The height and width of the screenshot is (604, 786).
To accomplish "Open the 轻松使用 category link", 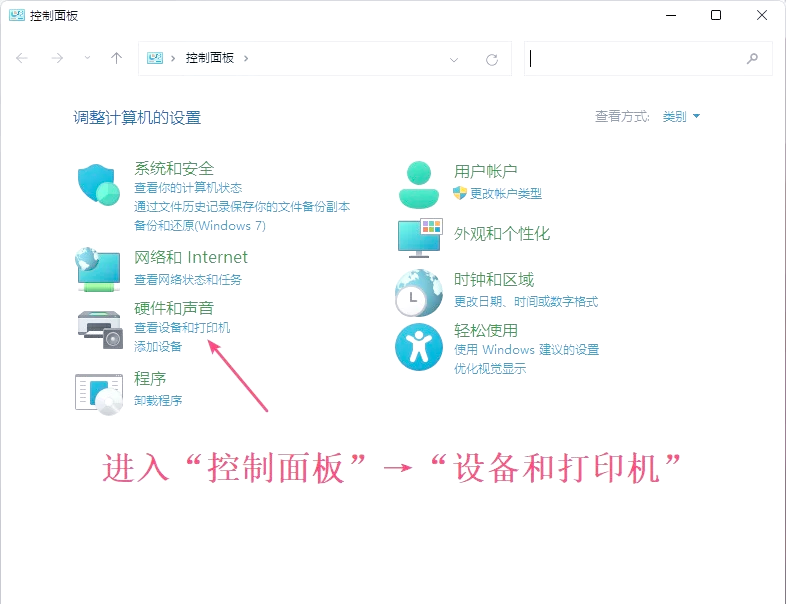I will (x=486, y=330).
